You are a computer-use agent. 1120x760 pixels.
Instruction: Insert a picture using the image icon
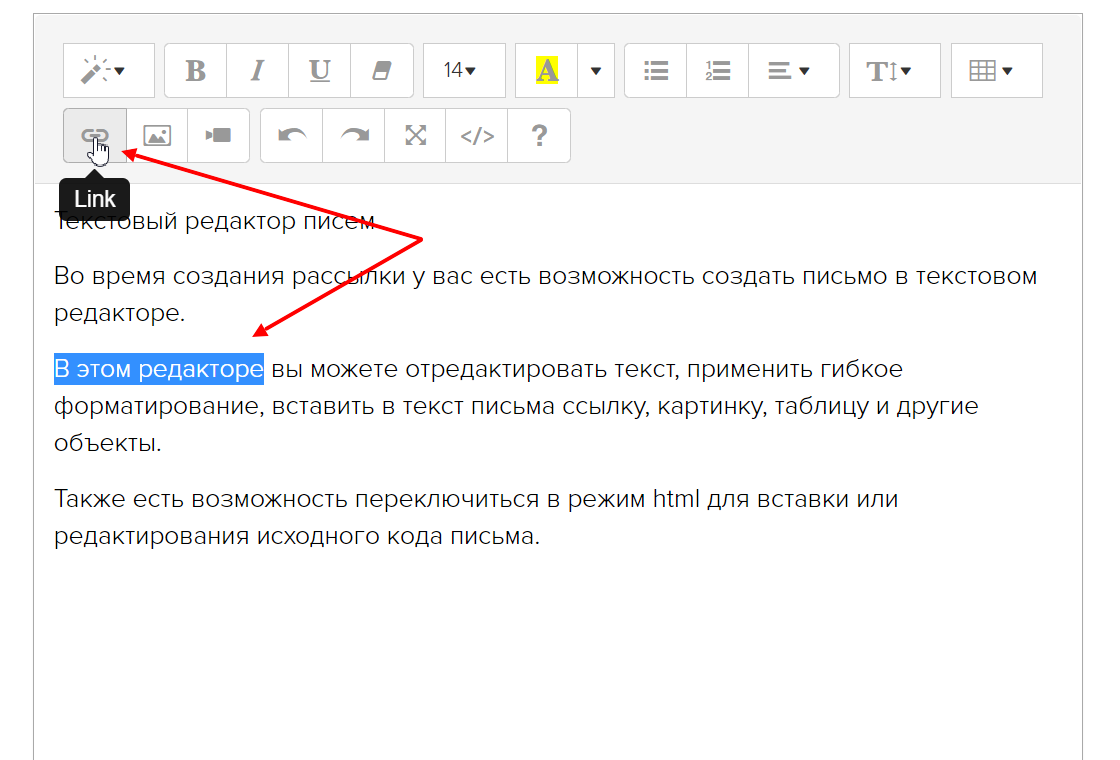tap(157, 136)
